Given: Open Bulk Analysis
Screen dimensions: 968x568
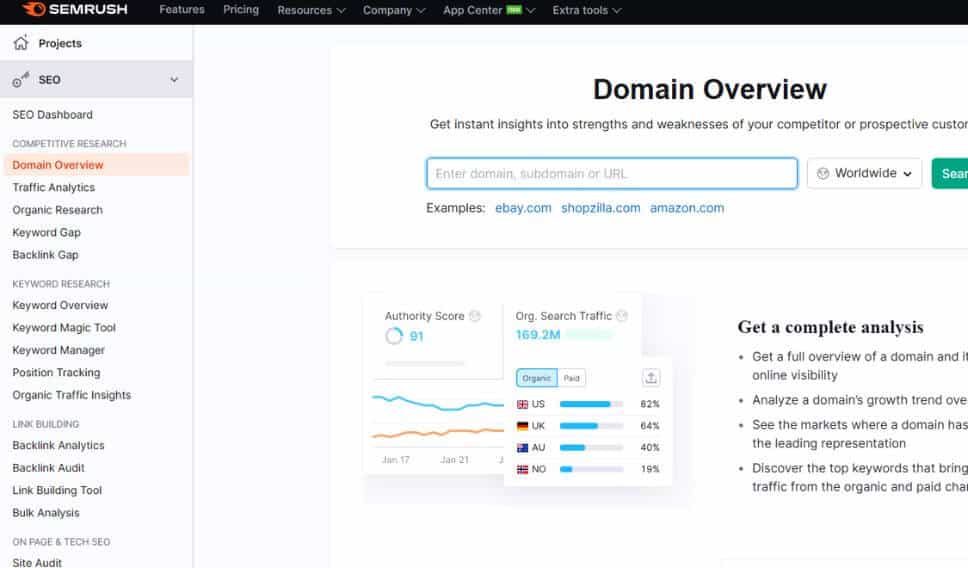Looking at the screenshot, I should pyautogui.click(x=46, y=513).
